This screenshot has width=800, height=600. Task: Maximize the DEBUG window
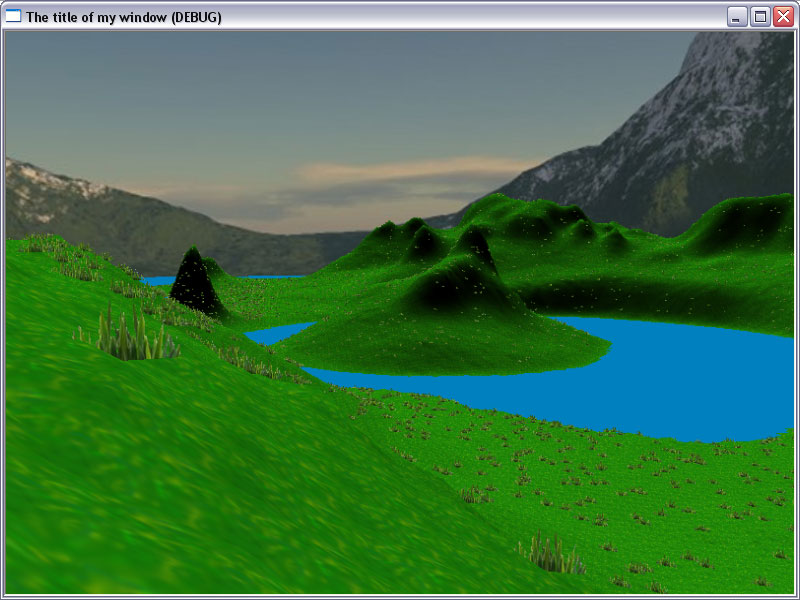click(x=760, y=17)
